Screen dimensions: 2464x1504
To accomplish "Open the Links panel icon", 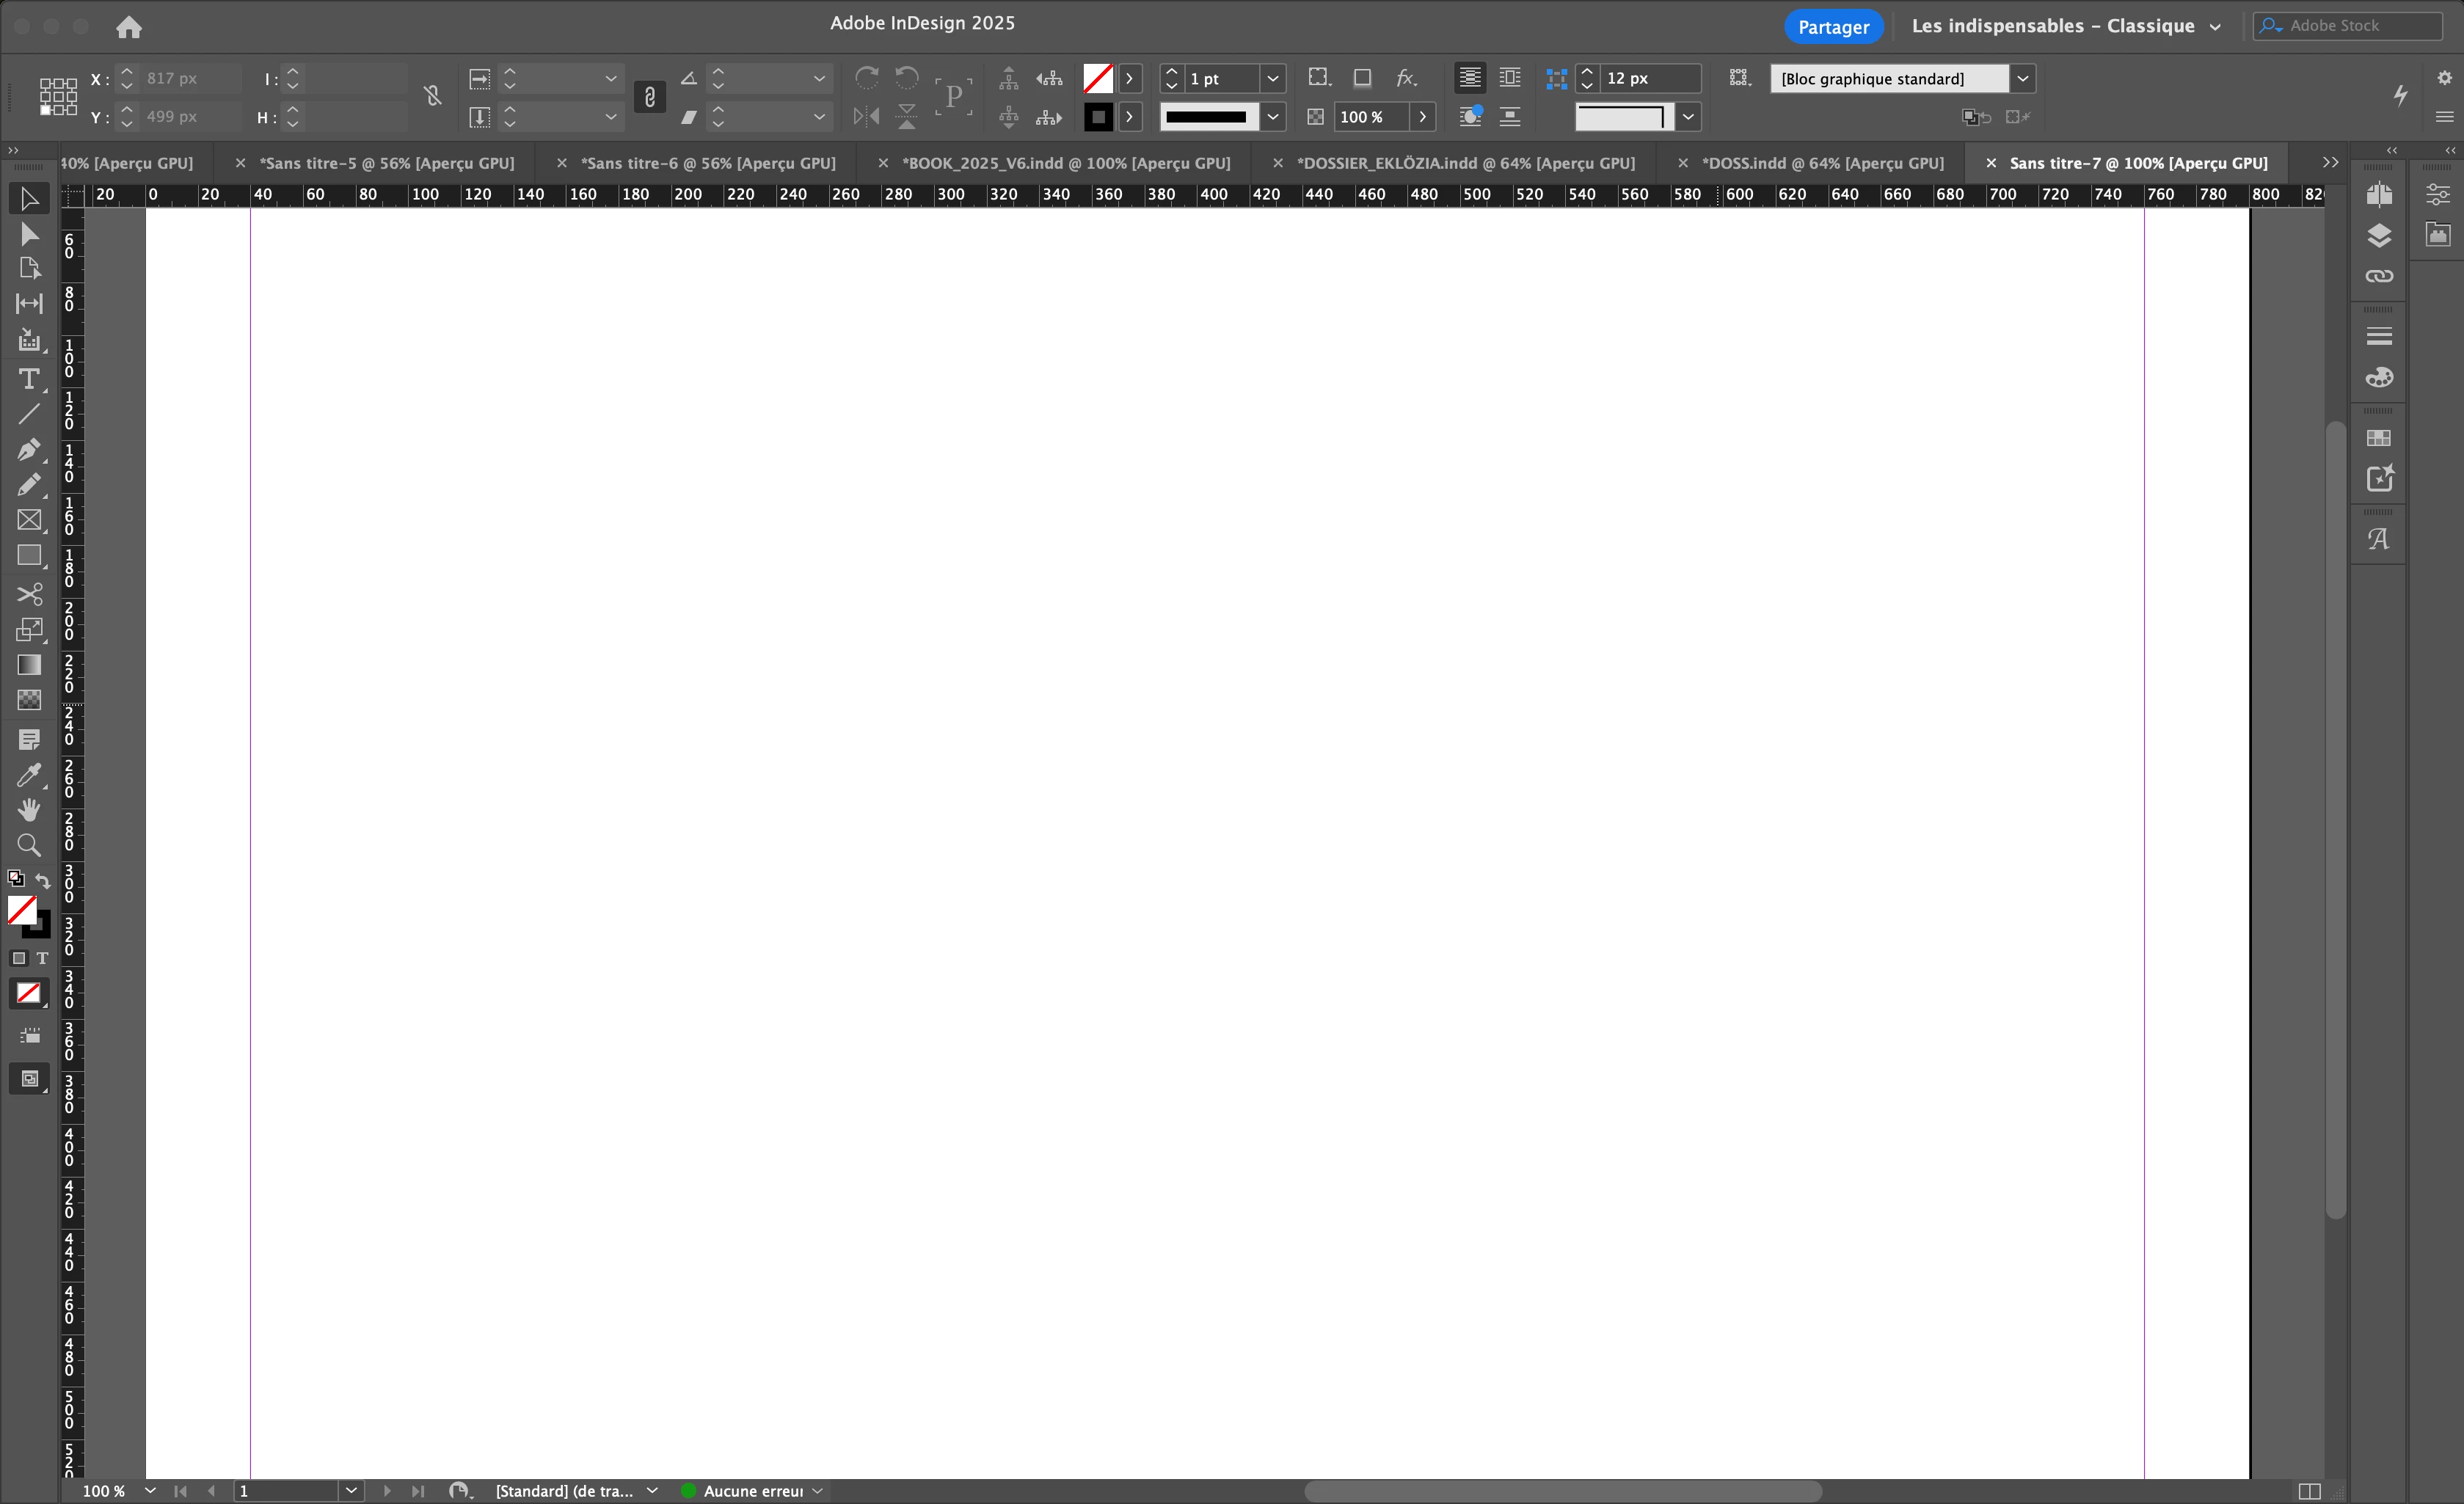I will (x=2379, y=276).
